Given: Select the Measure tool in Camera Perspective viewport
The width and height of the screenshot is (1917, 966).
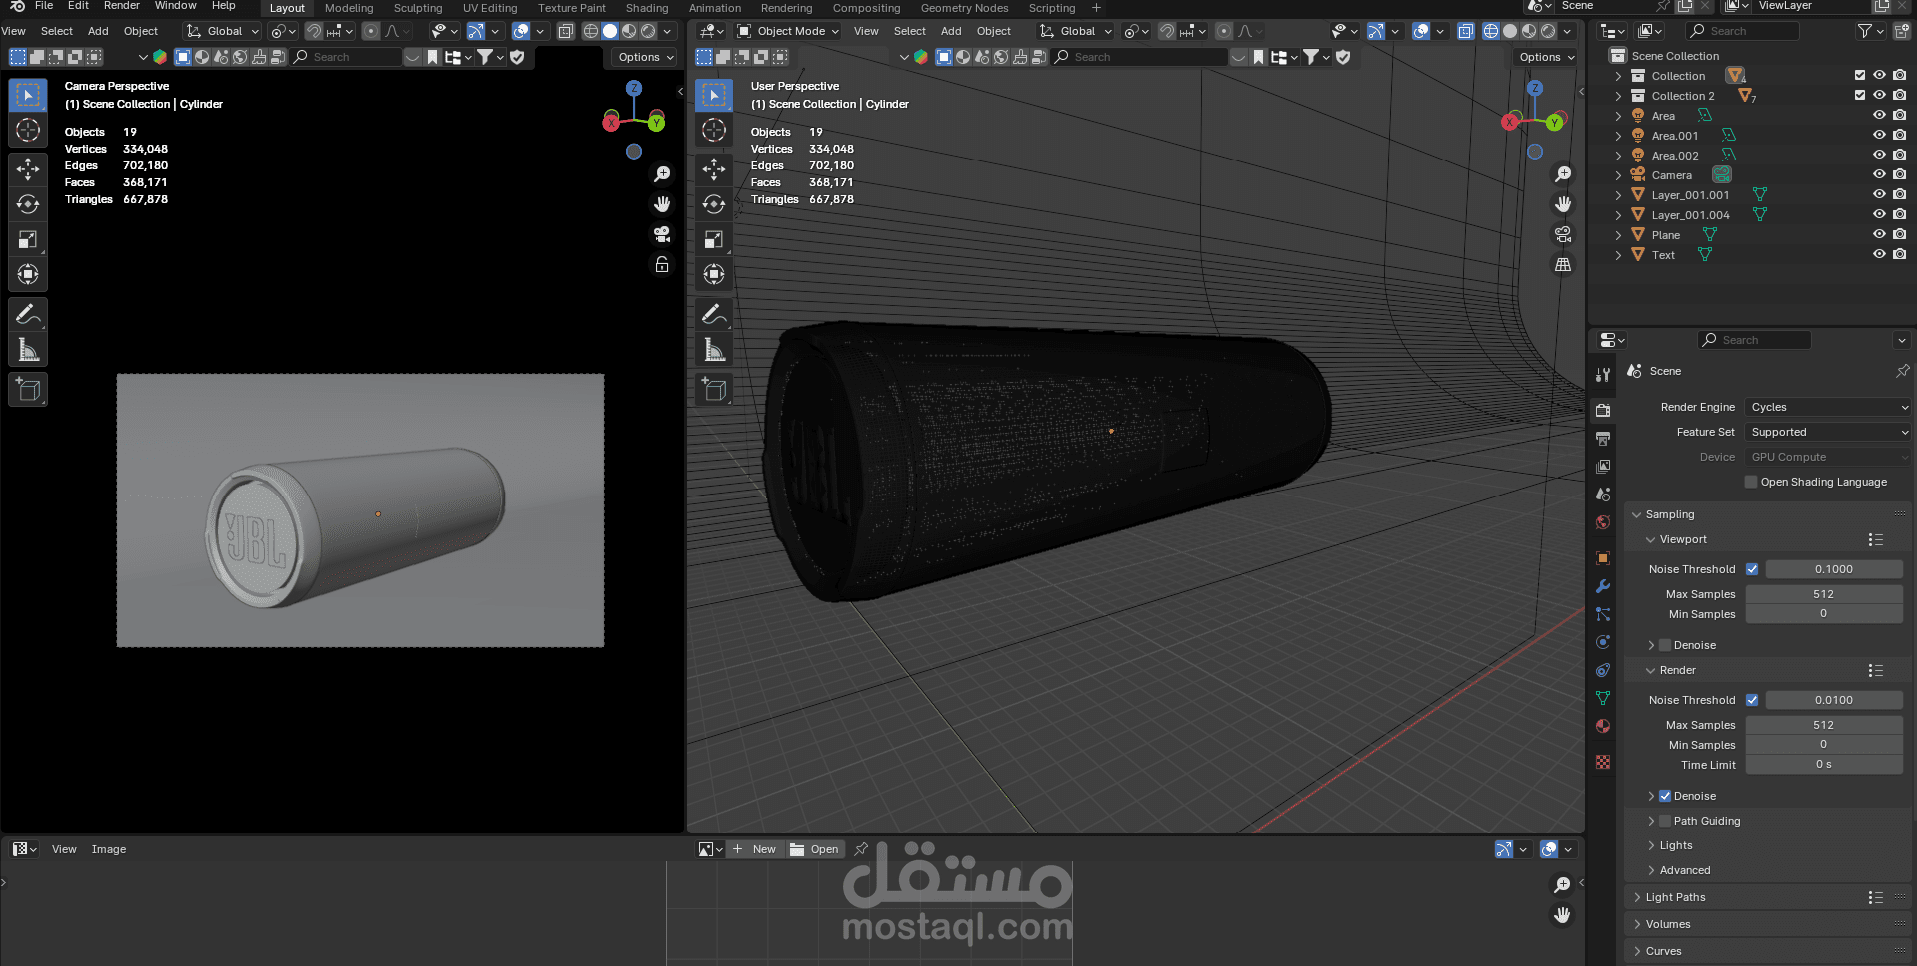Looking at the screenshot, I should pos(28,350).
